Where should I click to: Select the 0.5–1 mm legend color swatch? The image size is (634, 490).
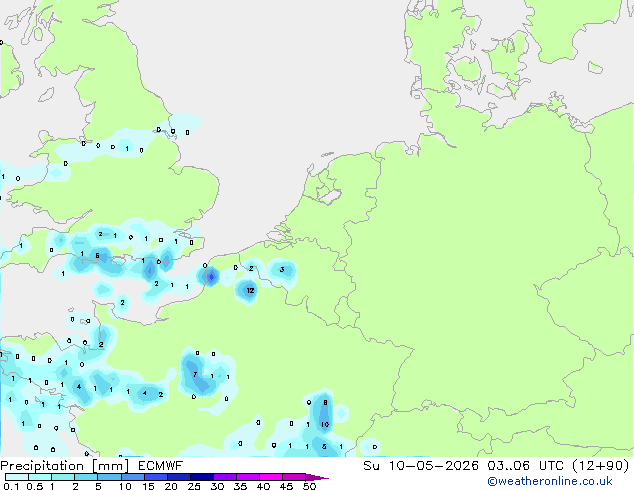(x=40, y=477)
